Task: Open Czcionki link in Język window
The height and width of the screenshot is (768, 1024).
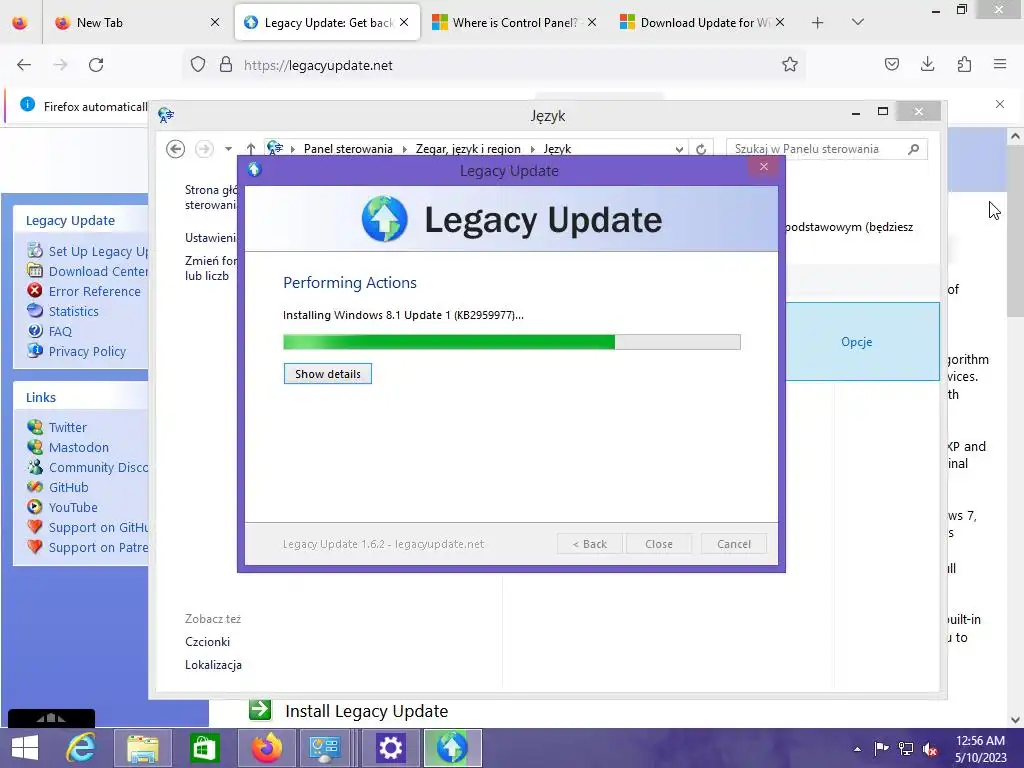Action: pos(207,641)
